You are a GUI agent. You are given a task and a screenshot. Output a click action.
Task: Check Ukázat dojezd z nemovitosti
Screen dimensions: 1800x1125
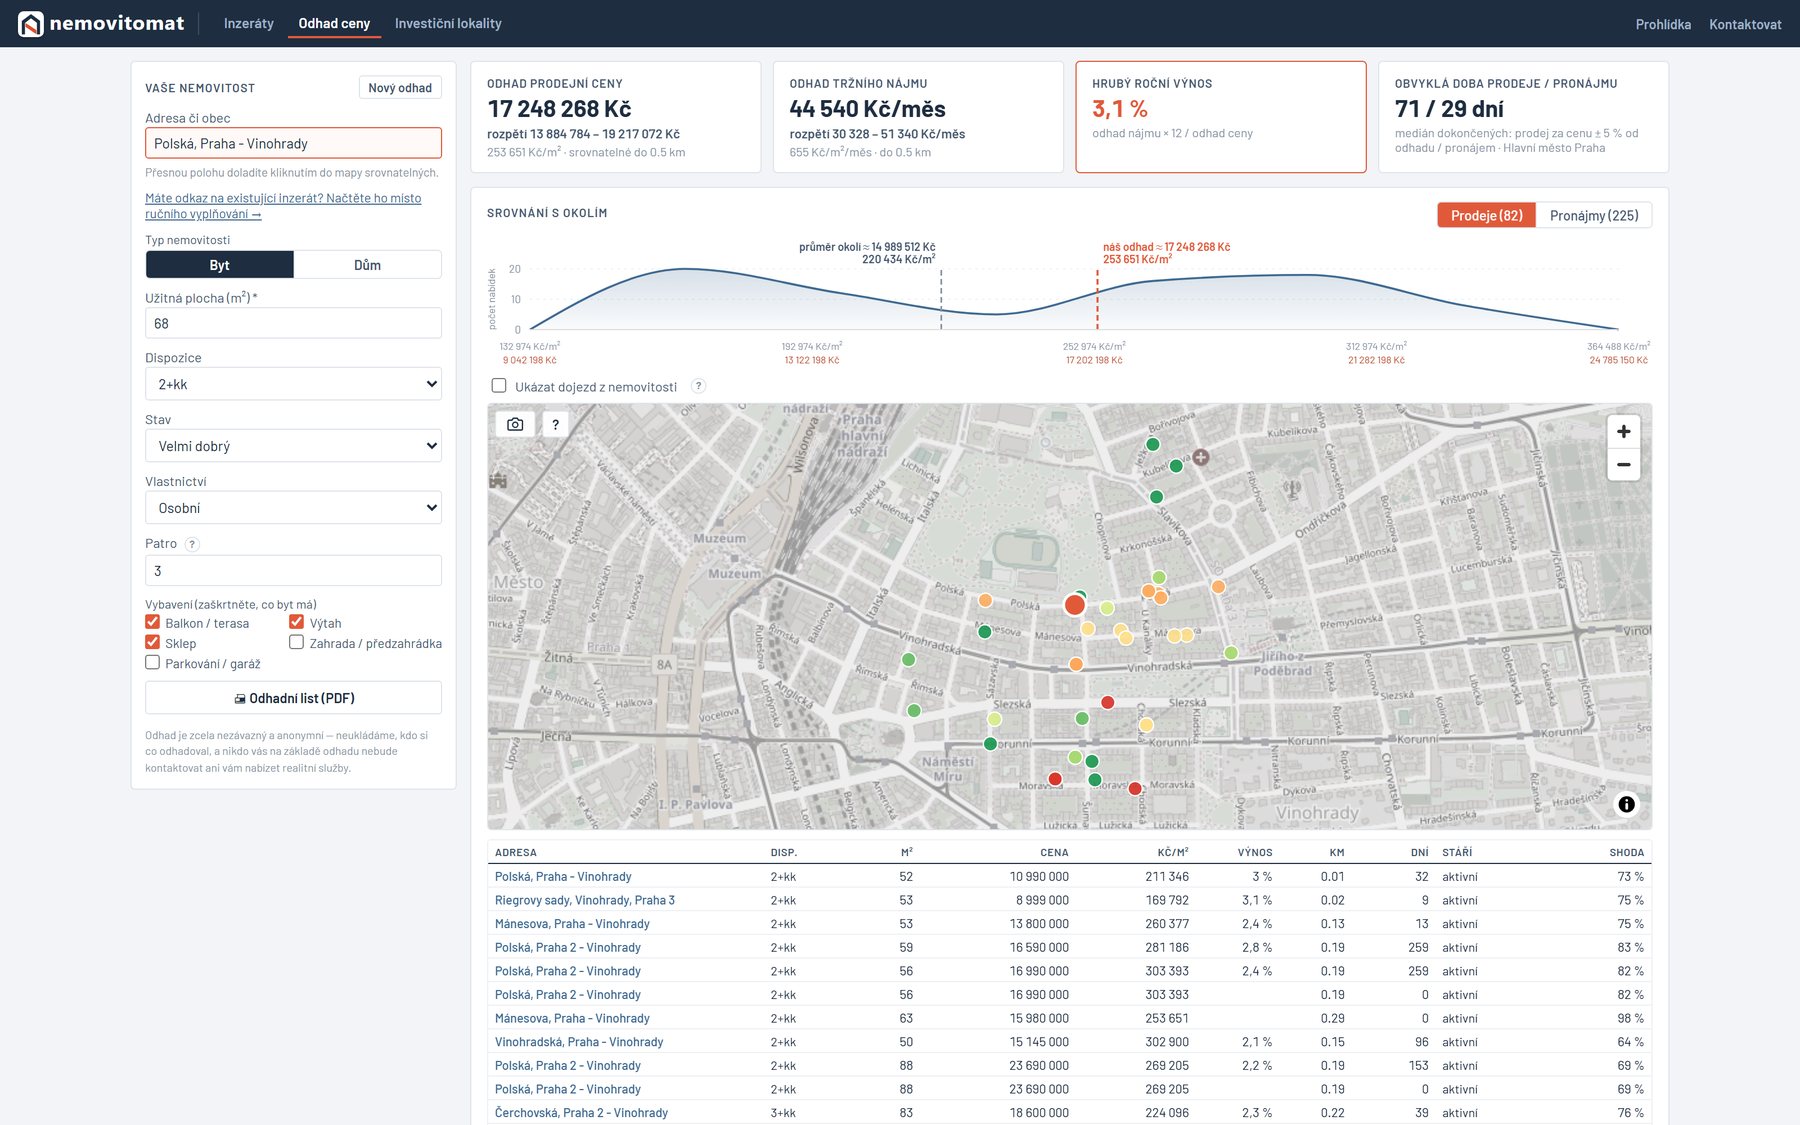point(499,385)
